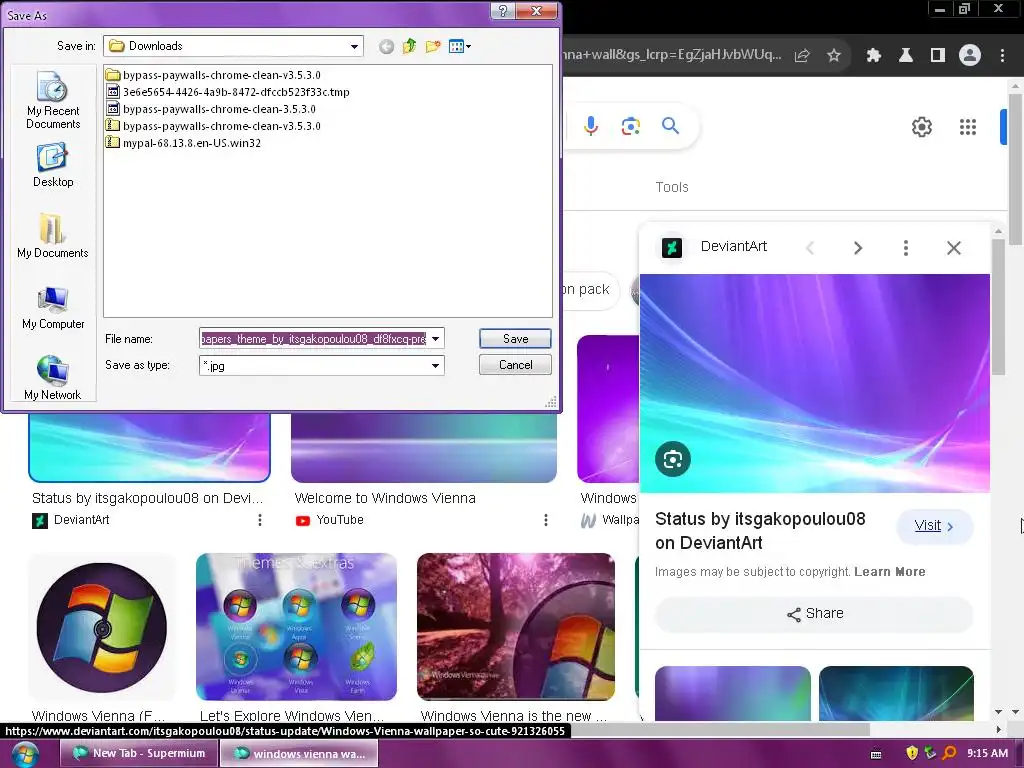Click the security shield tray icon
Image resolution: width=1024 pixels, height=768 pixels.
[912, 753]
